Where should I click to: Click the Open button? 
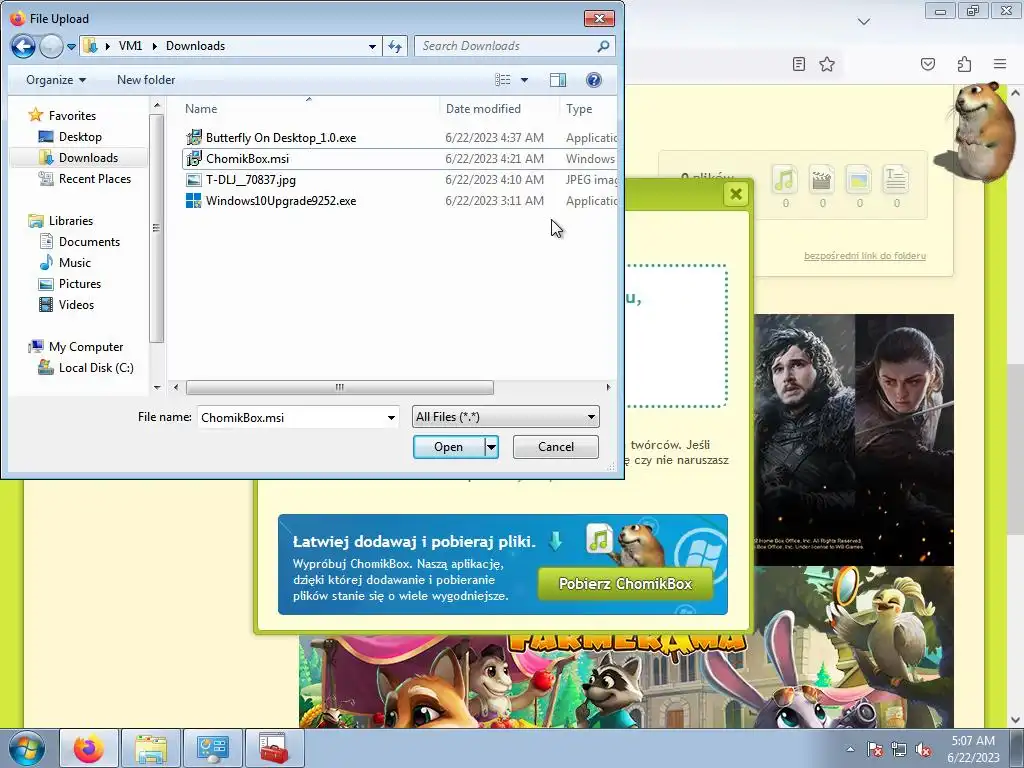[449, 447]
